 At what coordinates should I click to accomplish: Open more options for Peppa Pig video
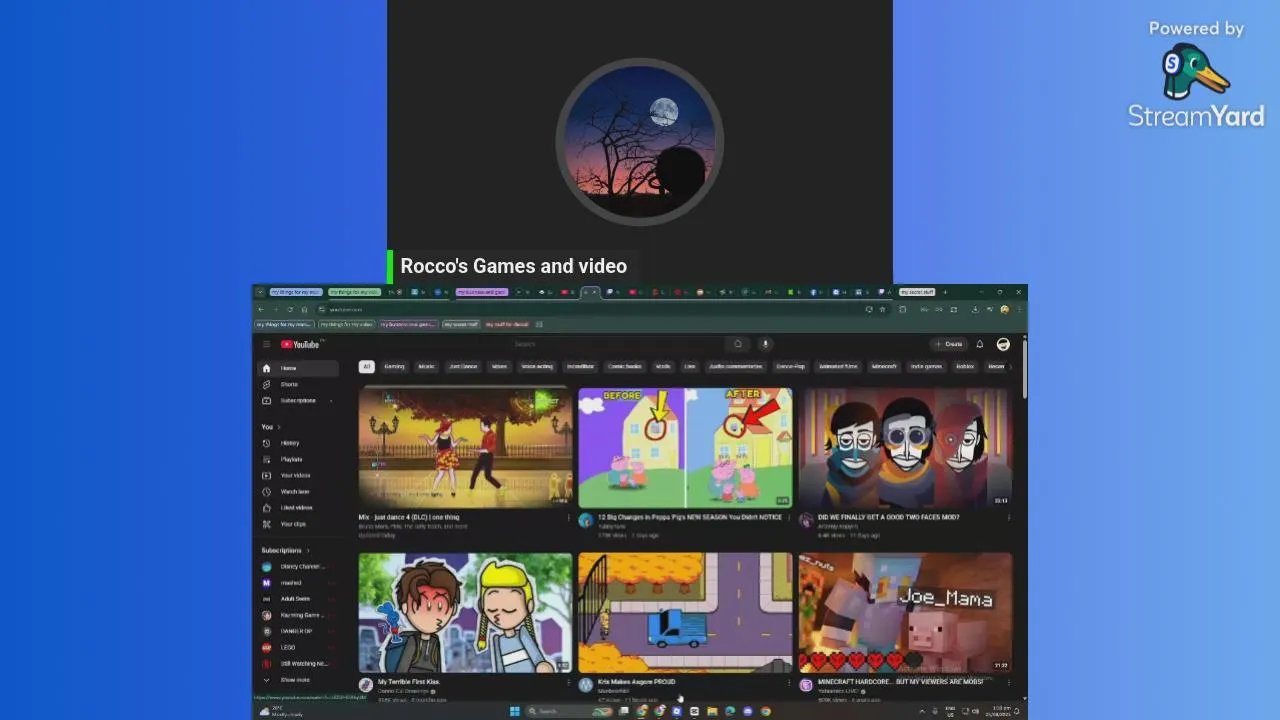789,518
